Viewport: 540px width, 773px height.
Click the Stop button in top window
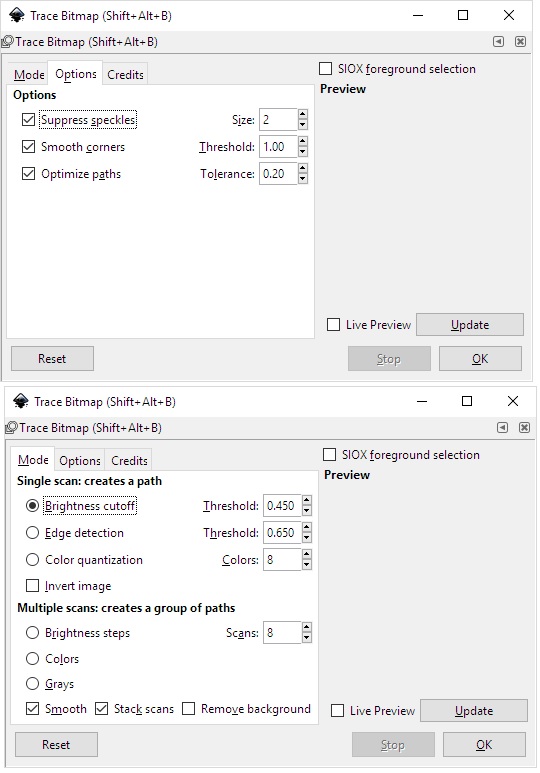click(x=389, y=358)
